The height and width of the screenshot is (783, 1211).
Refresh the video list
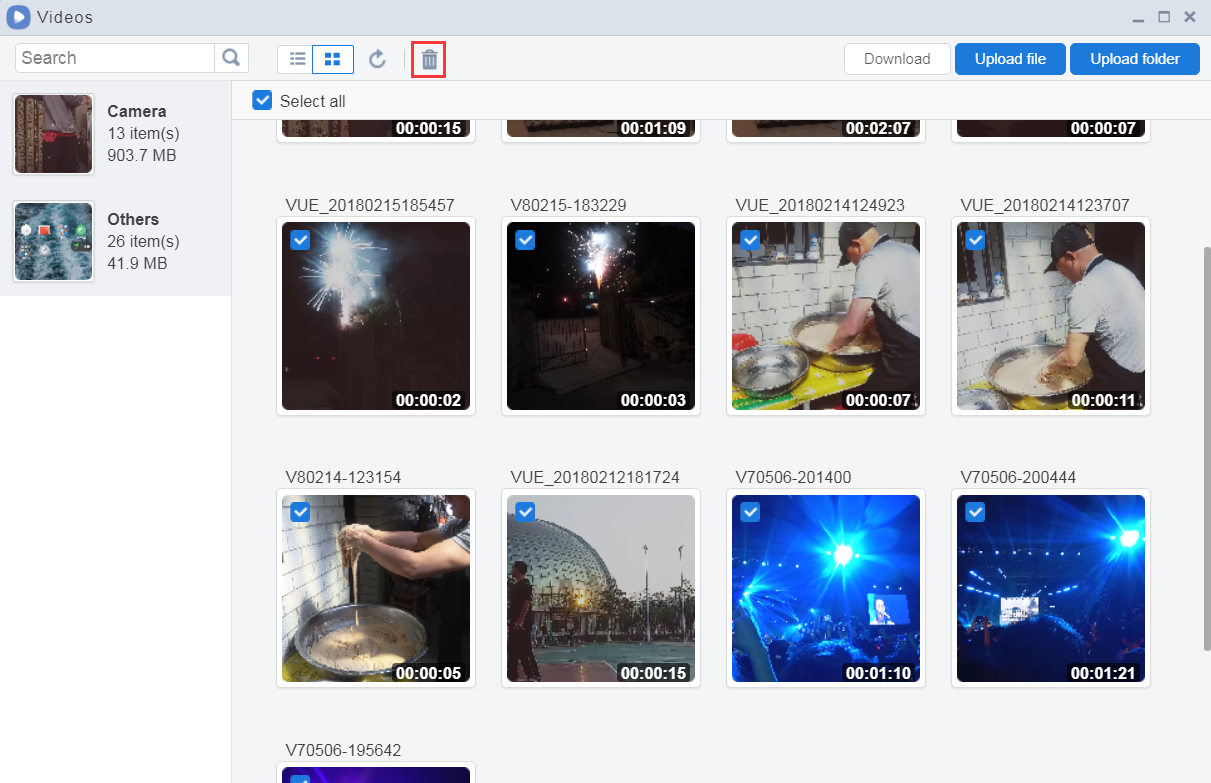coord(377,59)
